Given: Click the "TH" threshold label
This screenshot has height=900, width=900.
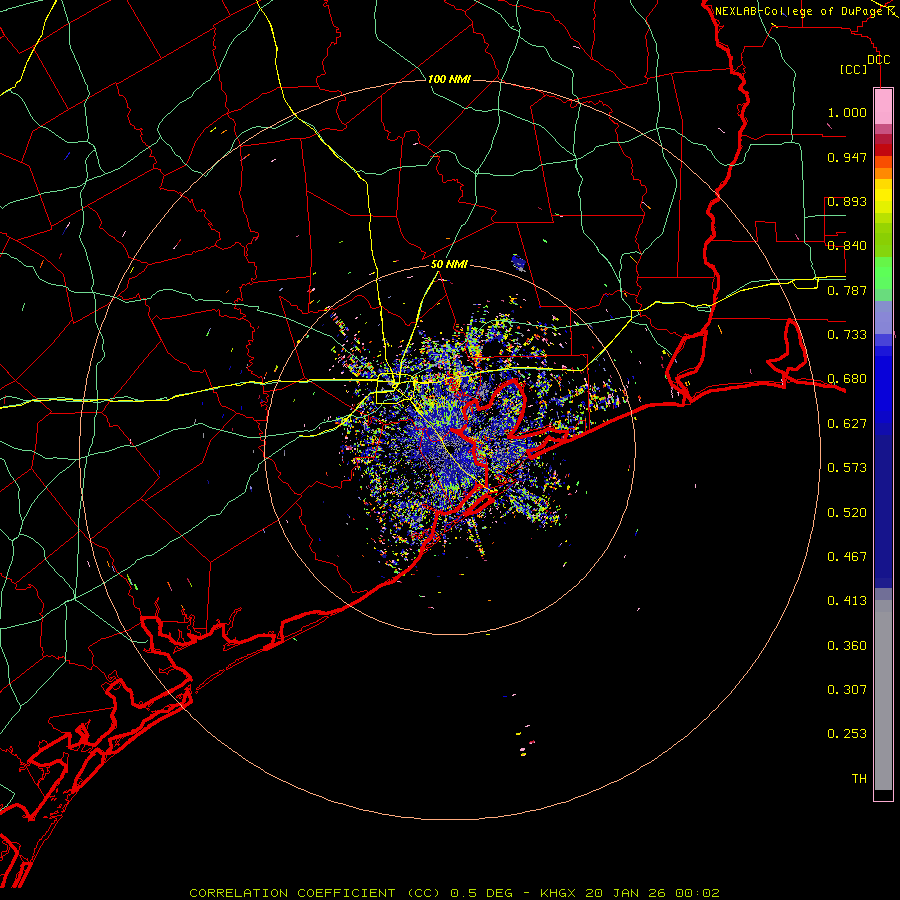Looking at the screenshot, I should pos(859,778).
